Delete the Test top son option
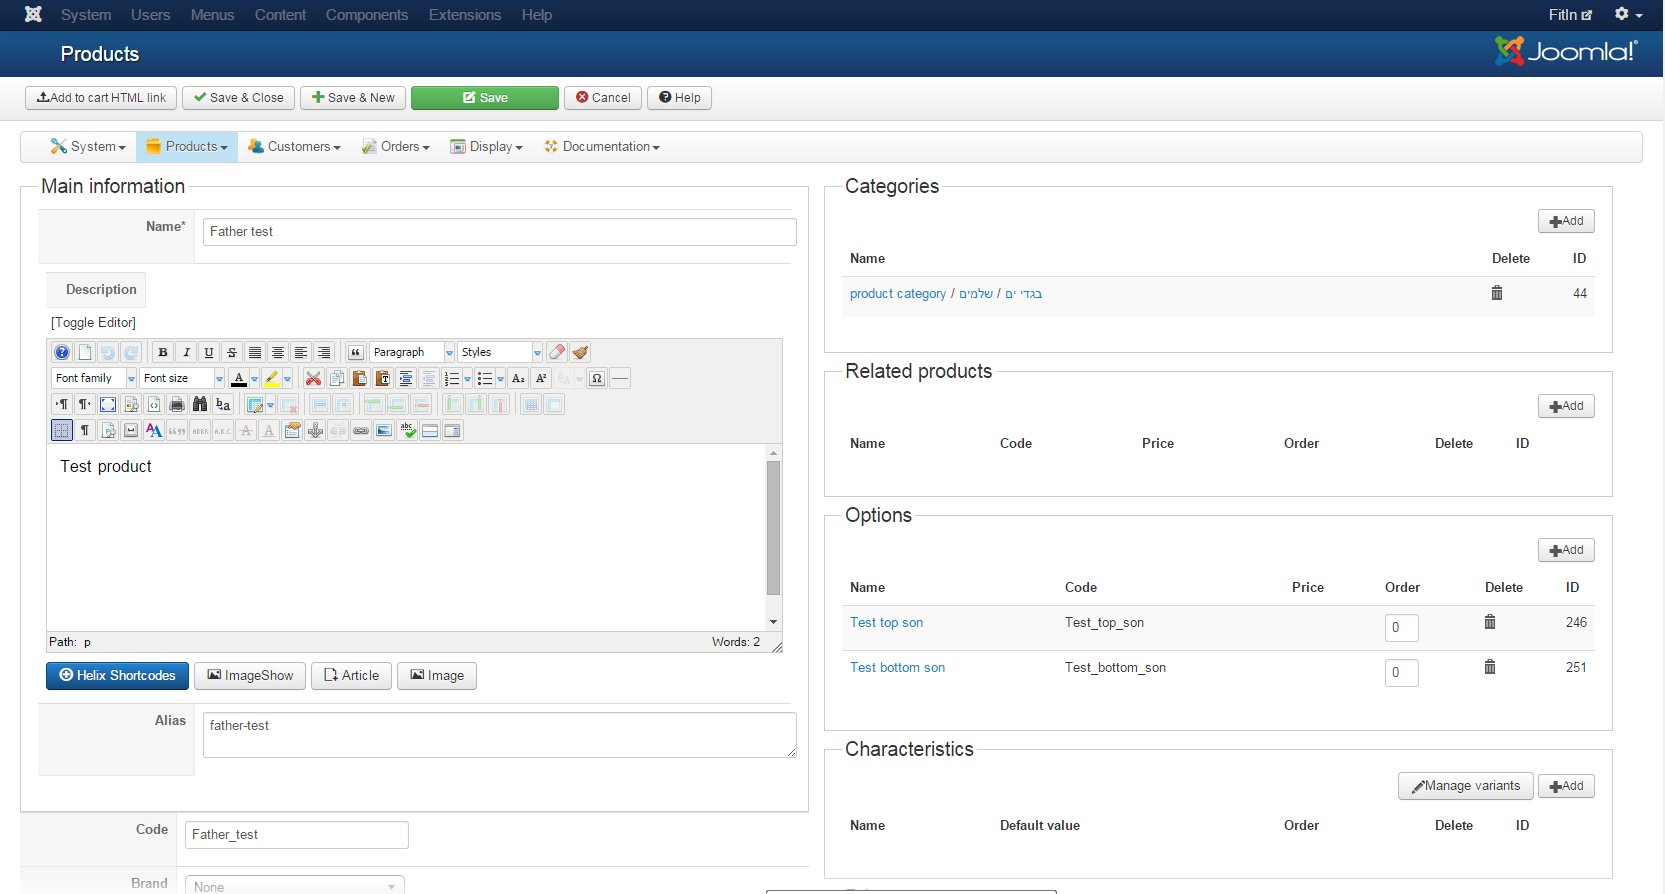Image resolution: width=1665 pixels, height=894 pixels. tap(1490, 622)
